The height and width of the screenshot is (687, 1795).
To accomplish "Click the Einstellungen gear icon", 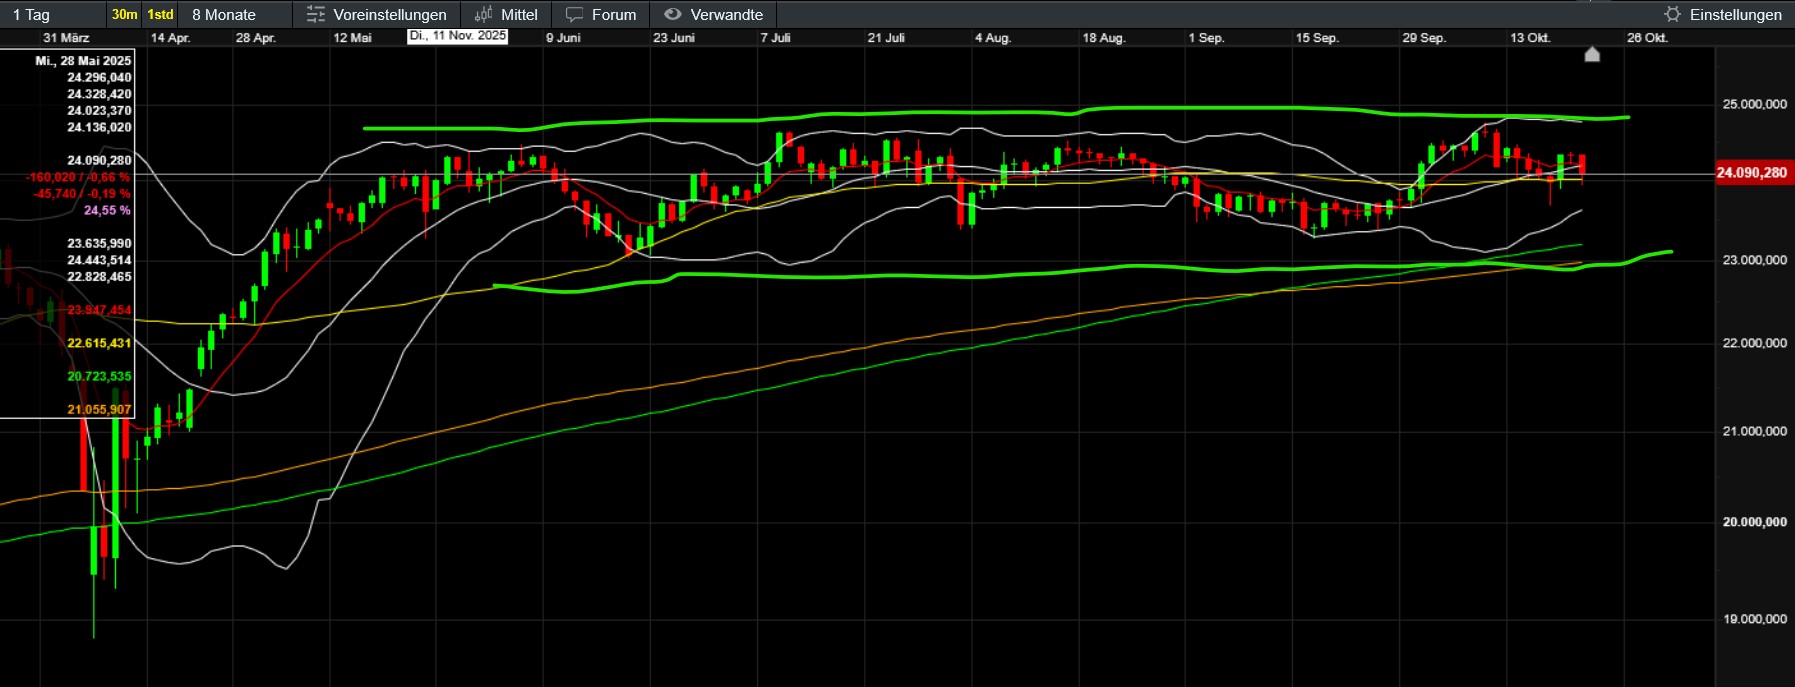I will pyautogui.click(x=1672, y=14).
